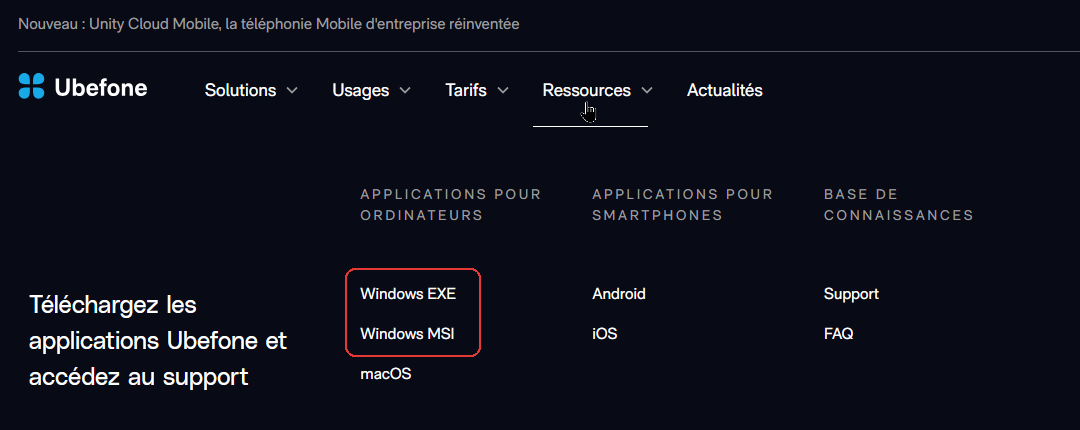Open the FAQ link
The image size is (1080, 430).
(838, 334)
